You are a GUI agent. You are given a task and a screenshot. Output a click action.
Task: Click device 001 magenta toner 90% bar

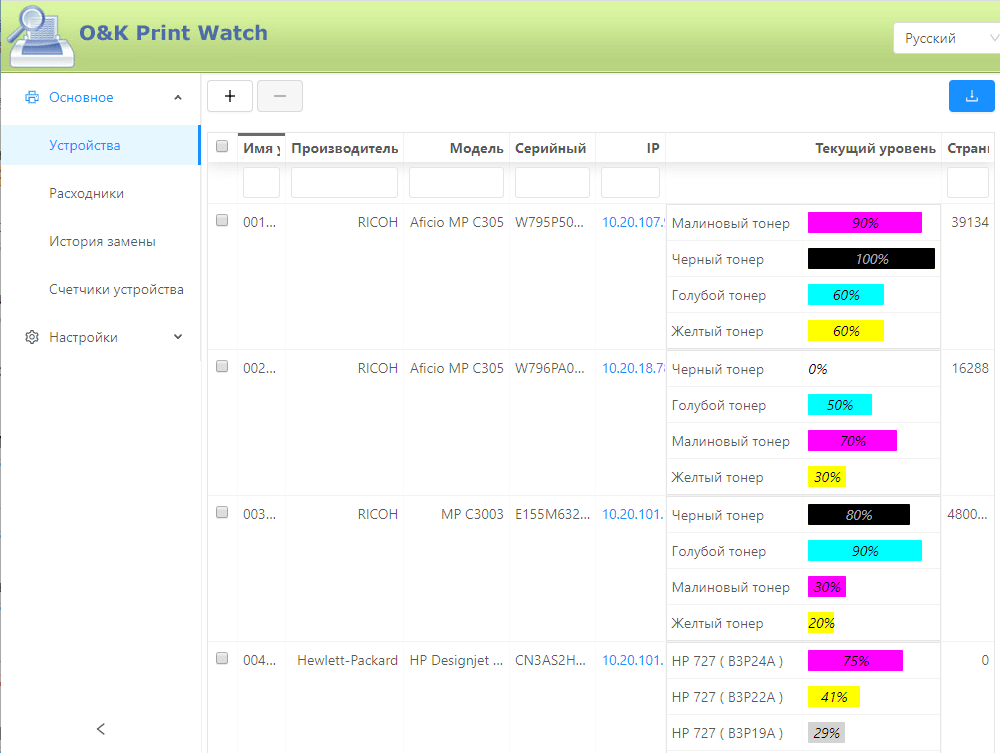[865, 223]
